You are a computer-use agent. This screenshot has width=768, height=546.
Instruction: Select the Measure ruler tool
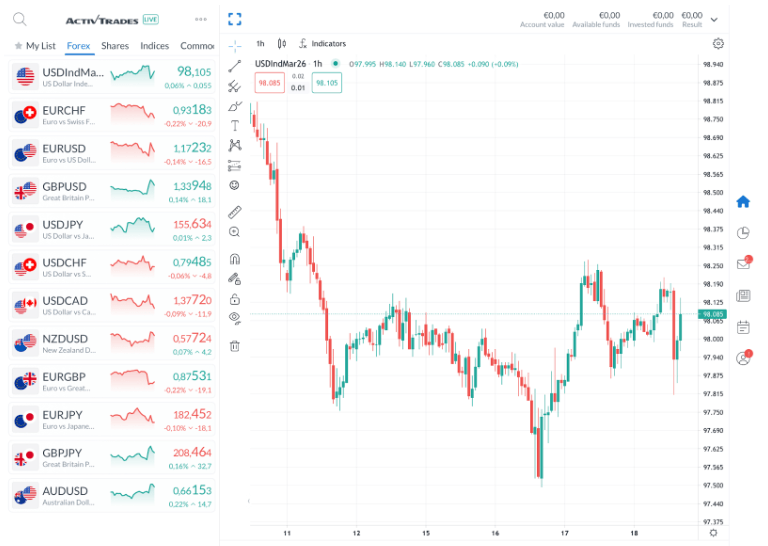[235, 212]
